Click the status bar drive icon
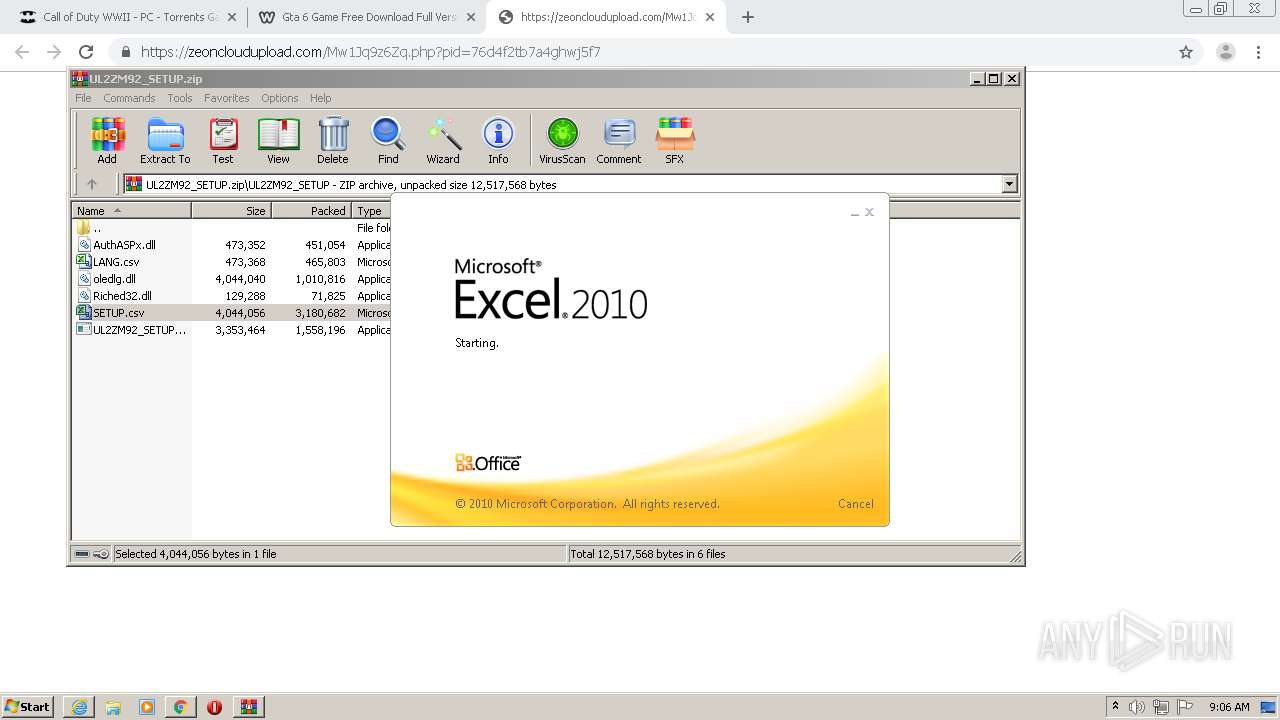 [x=82, y=554]
